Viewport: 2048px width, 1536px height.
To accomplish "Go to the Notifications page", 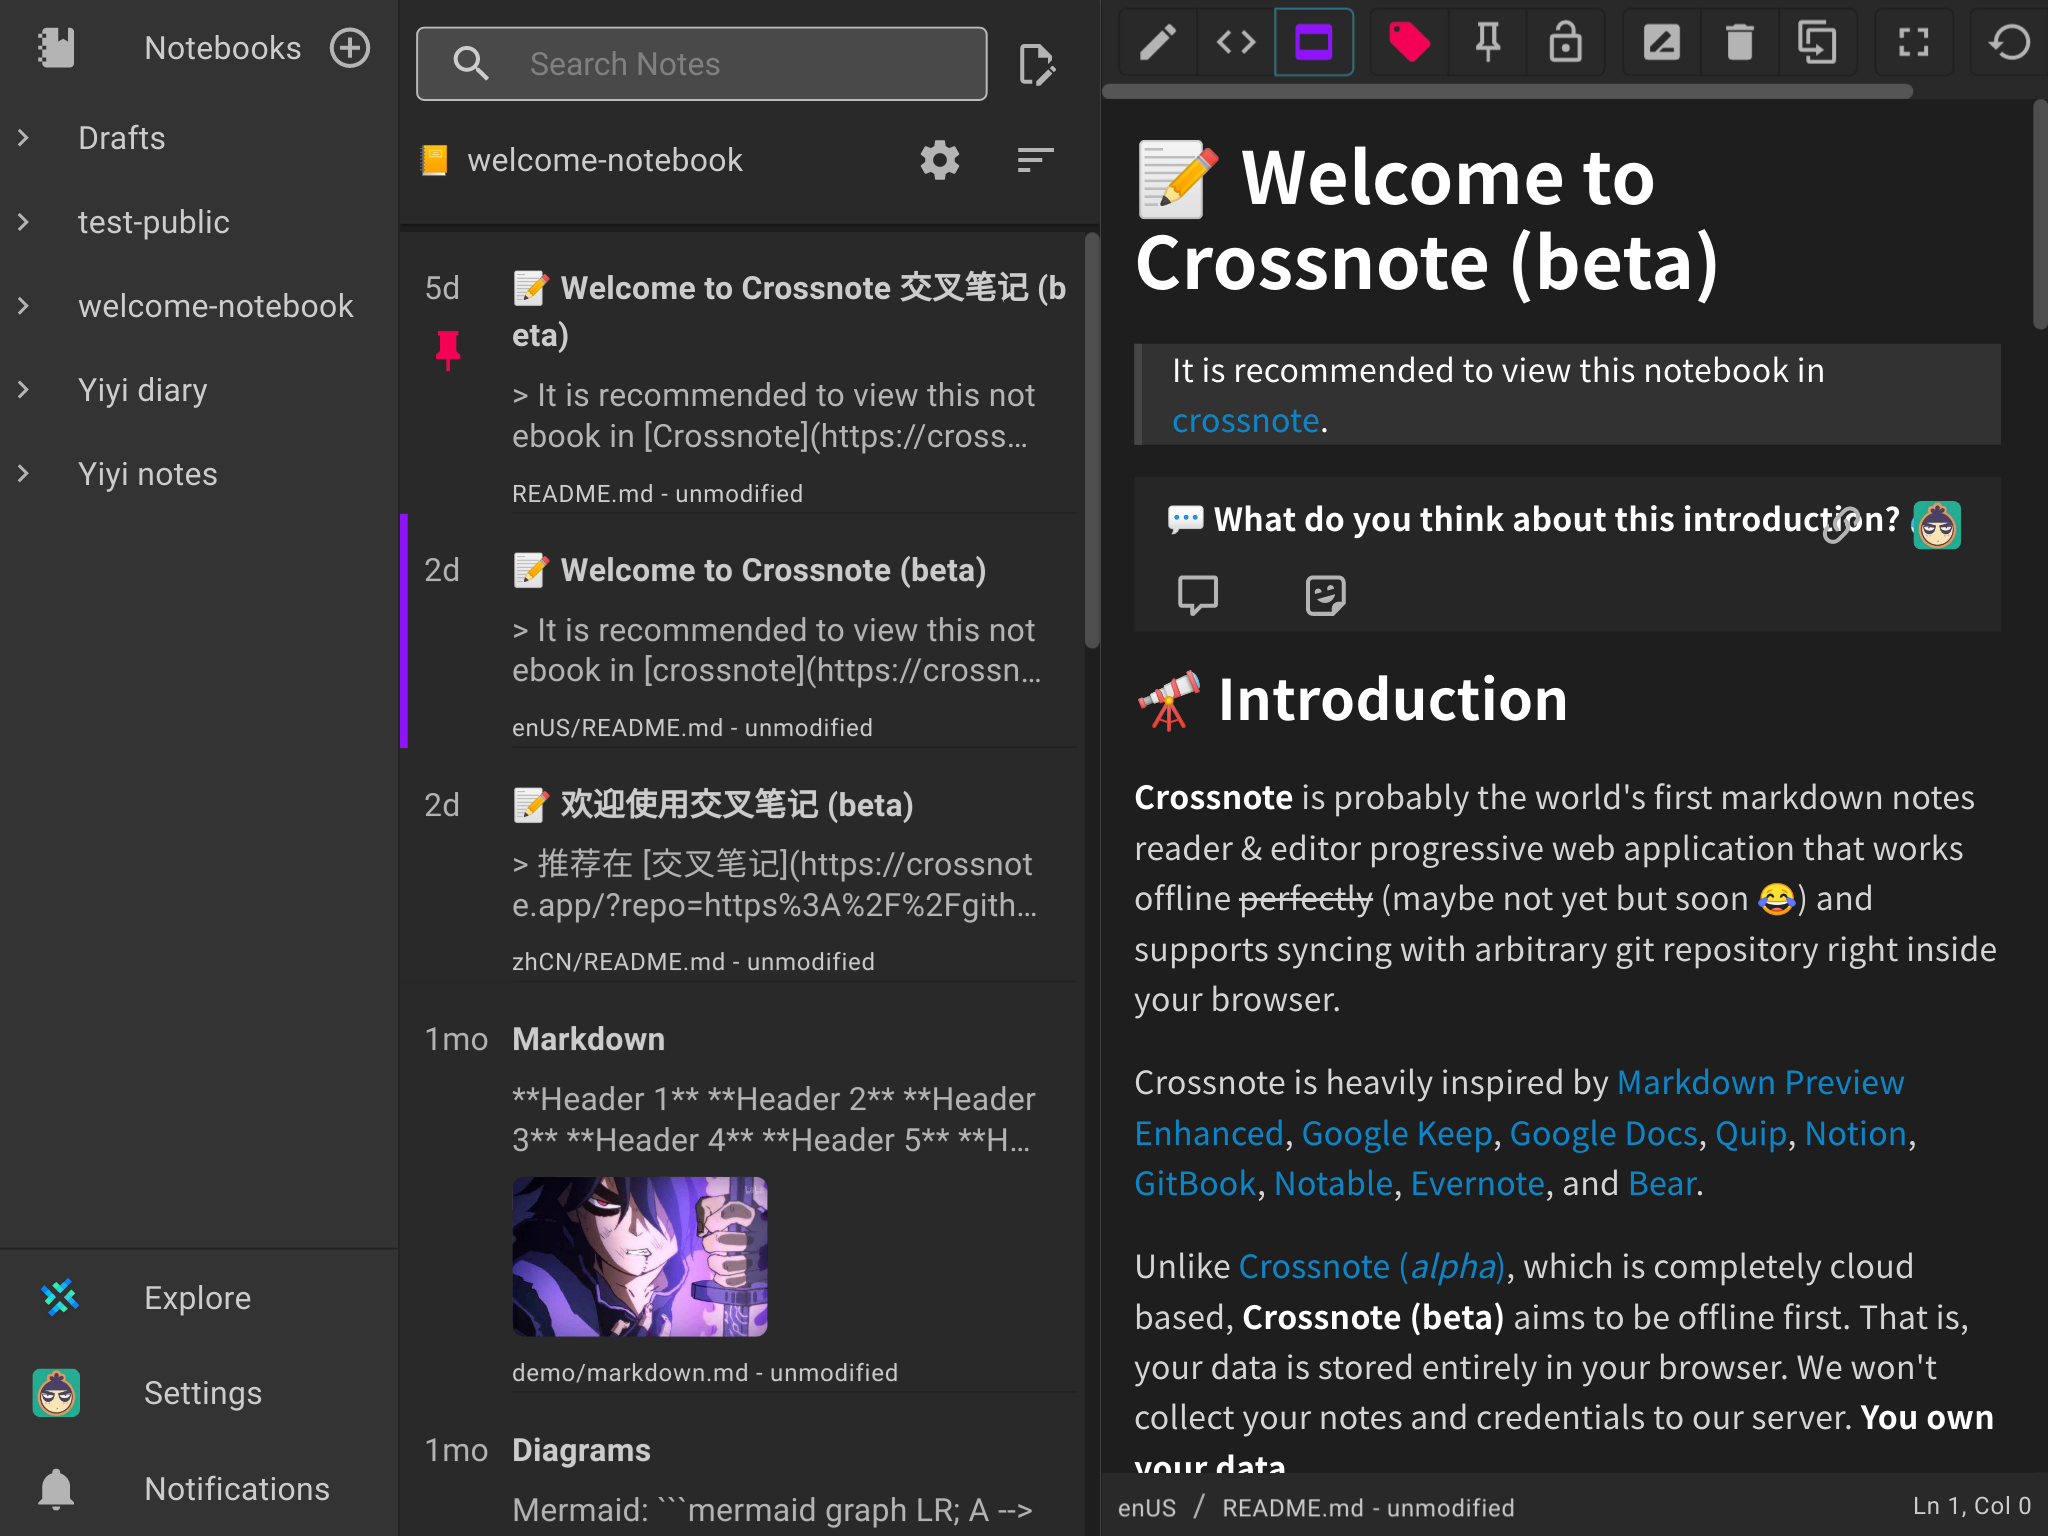I will click(x=236, y=1489).
